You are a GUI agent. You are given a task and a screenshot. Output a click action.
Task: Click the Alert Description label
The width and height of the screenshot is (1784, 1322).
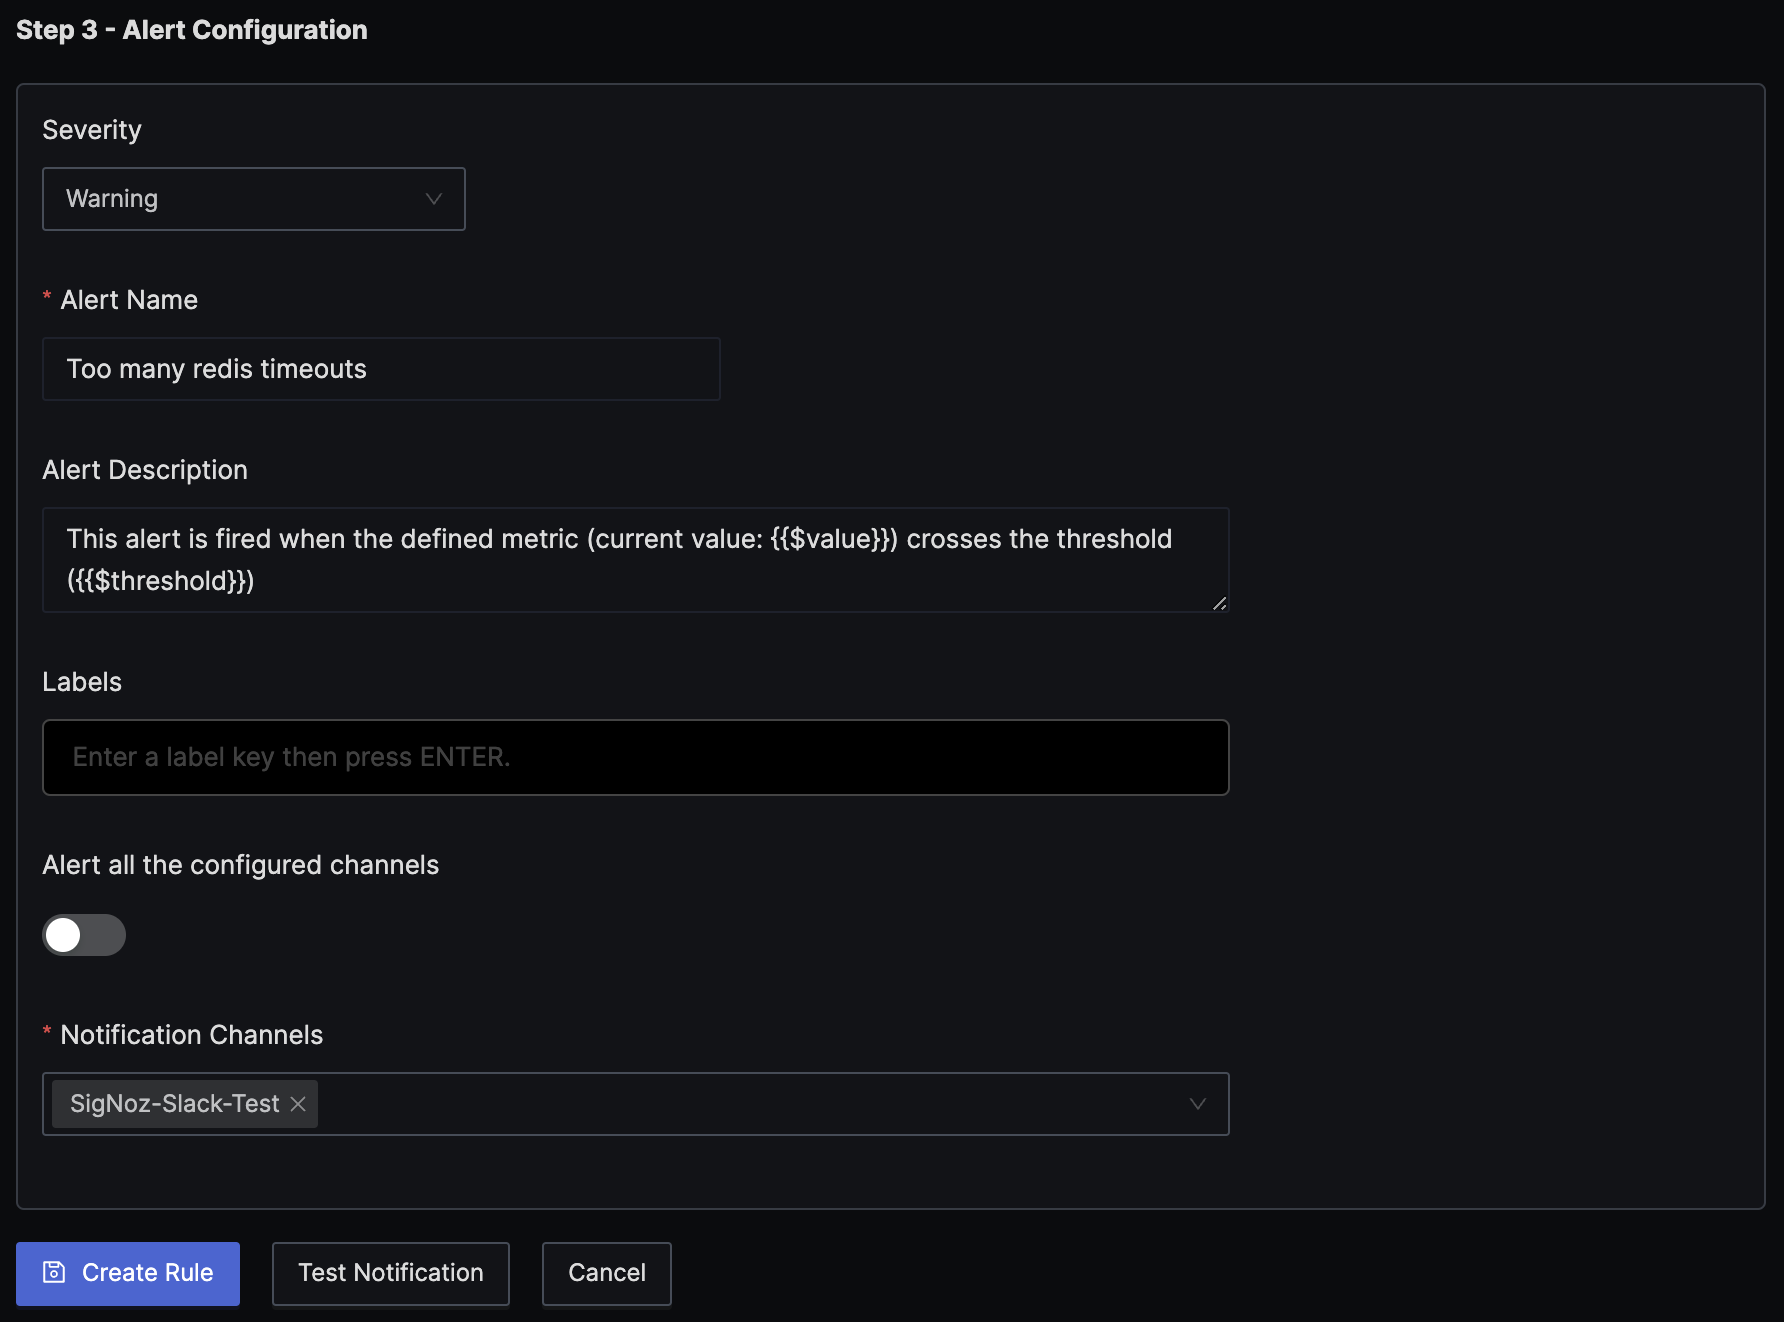(145, 470)
